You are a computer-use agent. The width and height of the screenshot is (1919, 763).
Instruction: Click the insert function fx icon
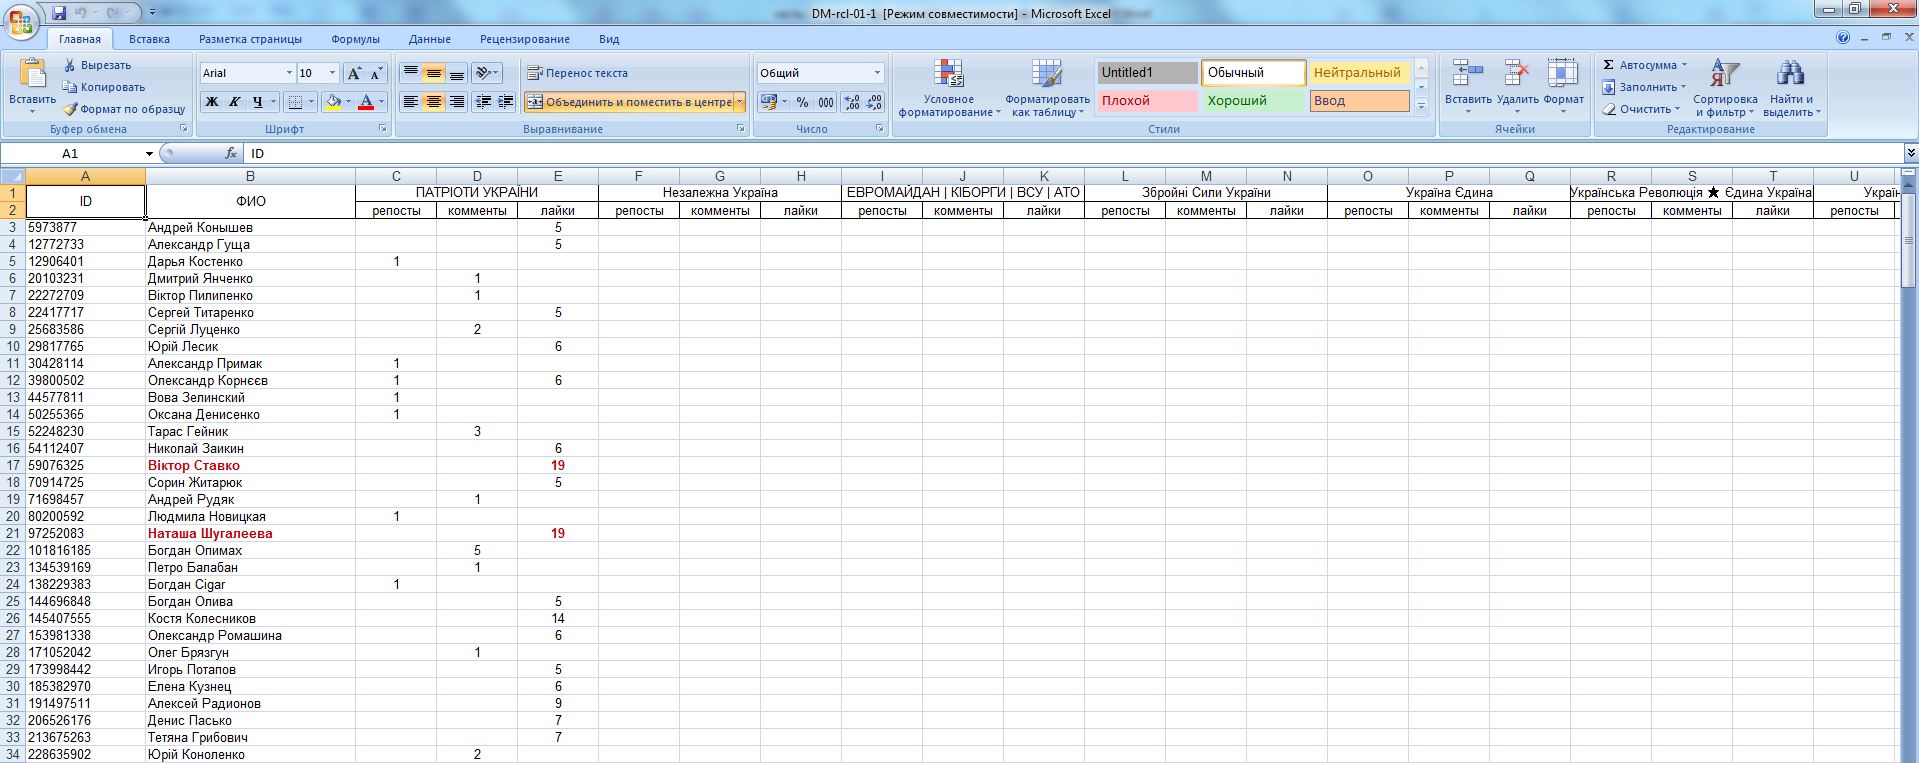231,153
